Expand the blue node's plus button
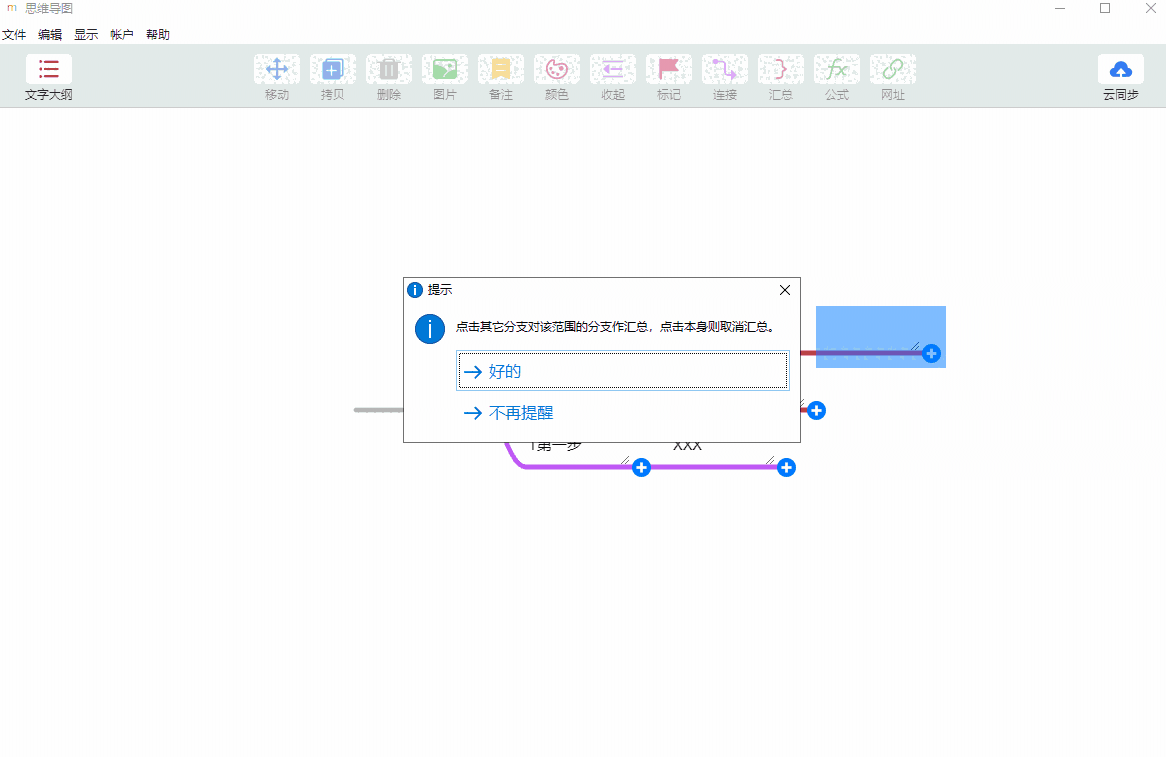 click(x=932, y=353)
